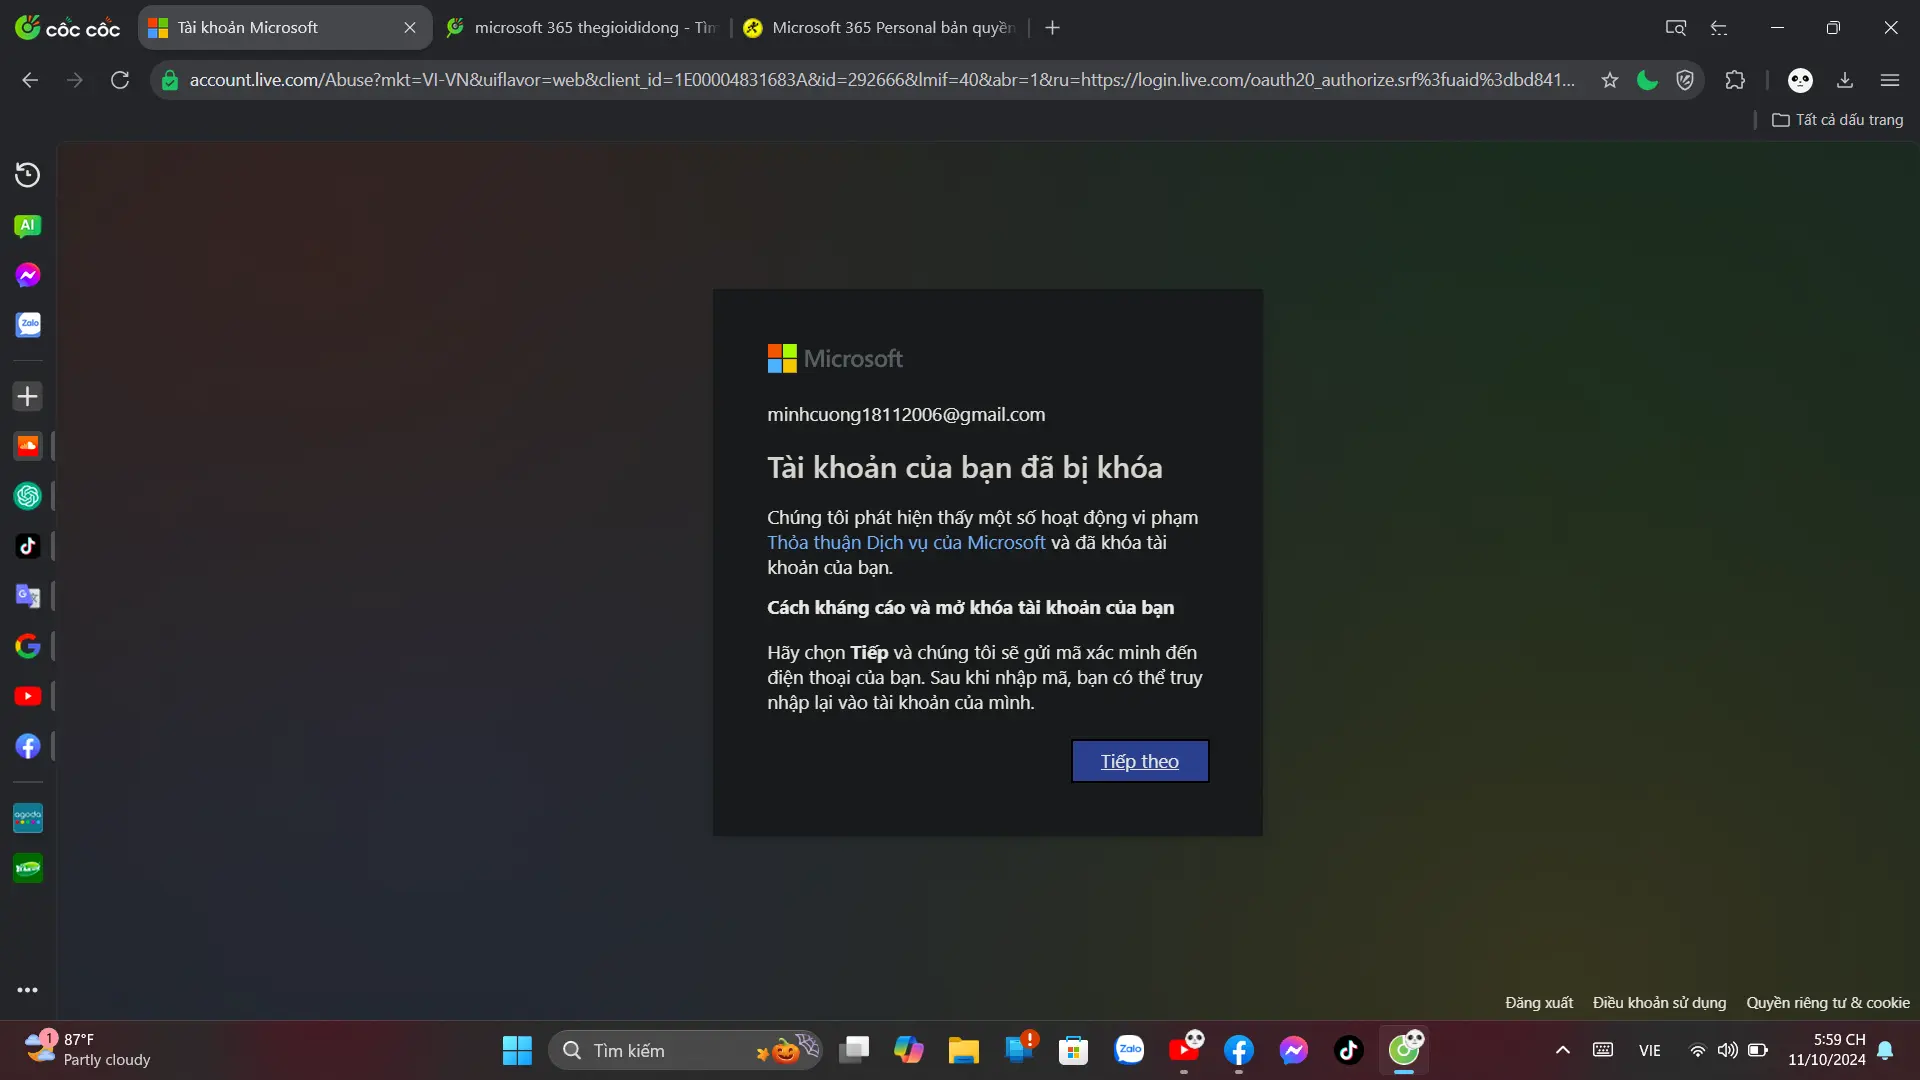Screen dimensions: 1920x1080
Task: Open the weather widget 87°F Partly cloudy
Action: (x=88, y=1050)
